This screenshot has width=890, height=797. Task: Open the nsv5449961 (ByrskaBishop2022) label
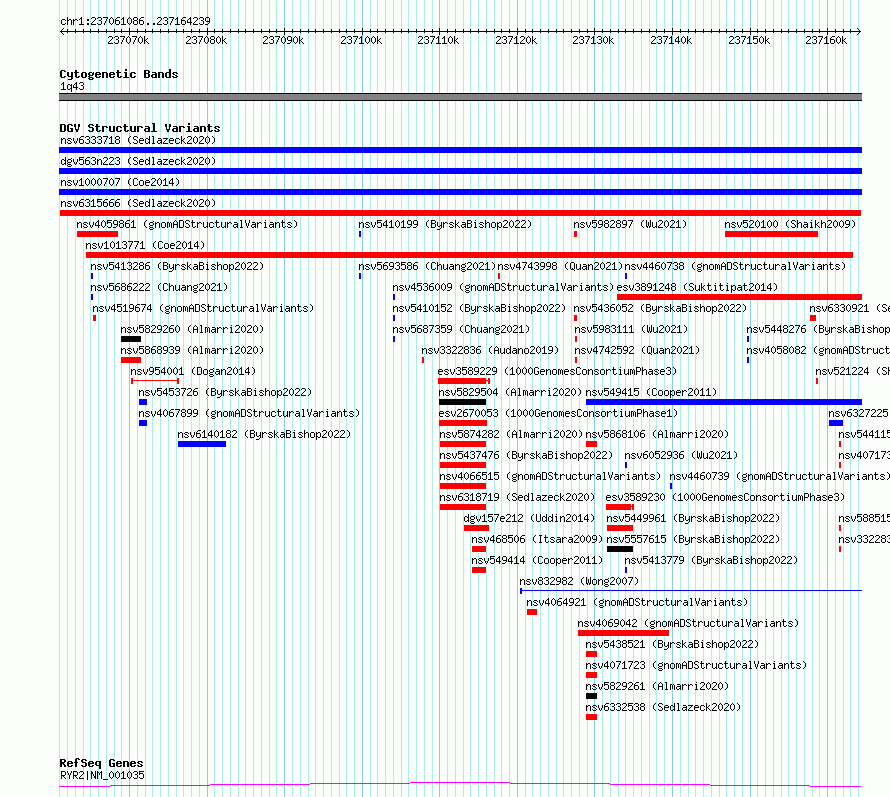click(x=693, y=518)
